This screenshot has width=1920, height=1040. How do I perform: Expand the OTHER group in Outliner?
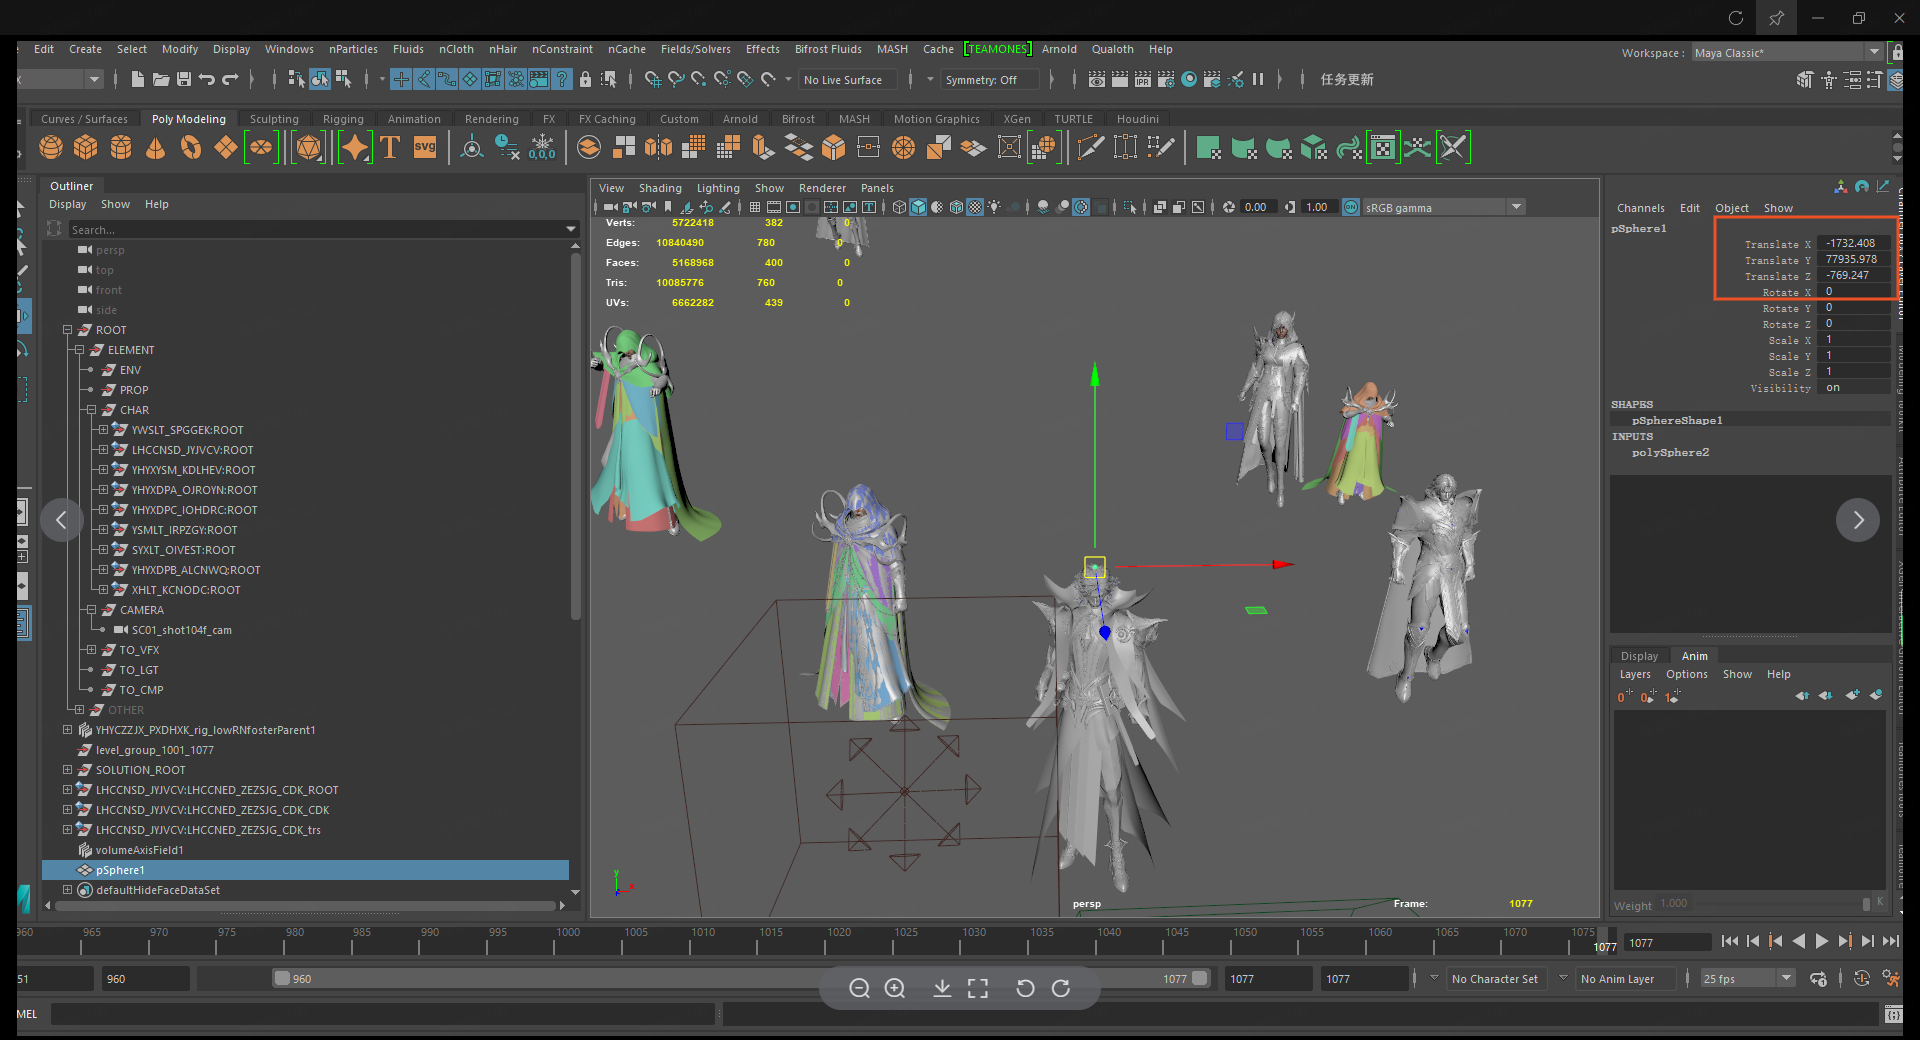click(79, 710)
